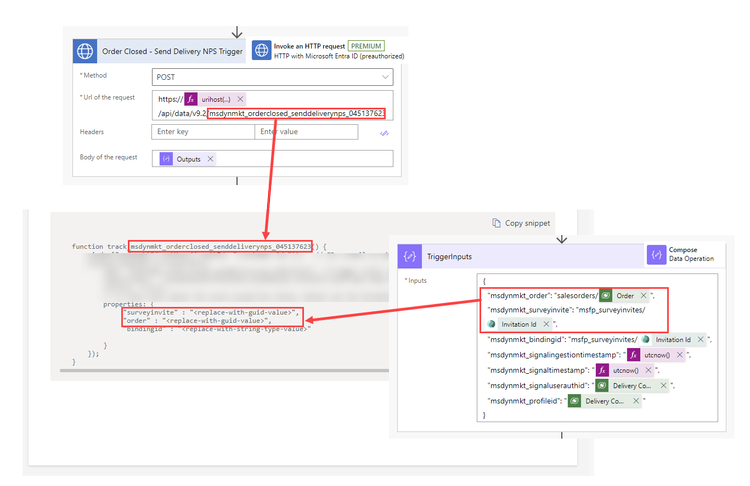Image resolution: width=750 pixels, height=486 pixels.
Task: Click Copy snippet button
Action: [x=521, y=223]
